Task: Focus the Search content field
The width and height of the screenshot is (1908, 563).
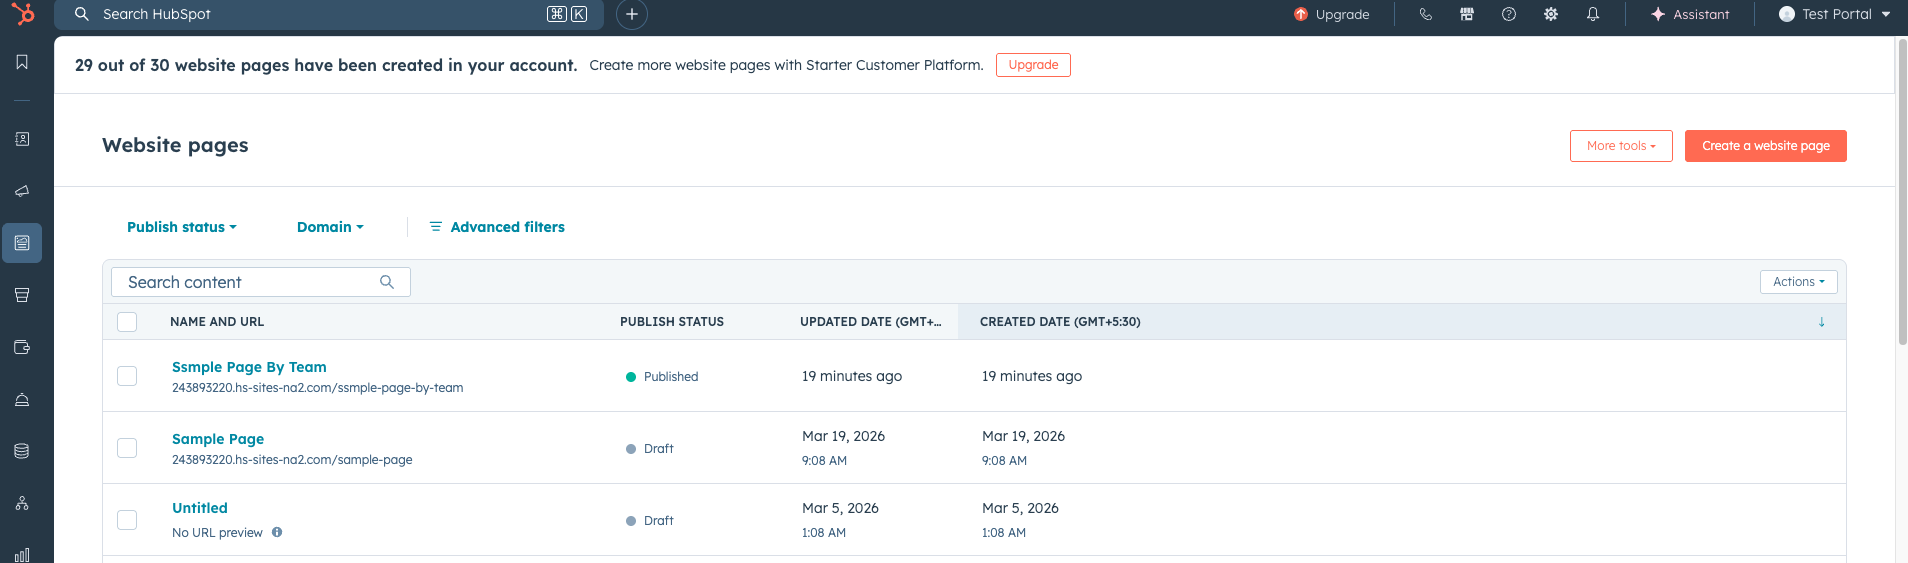Action: tap(261, 282)
